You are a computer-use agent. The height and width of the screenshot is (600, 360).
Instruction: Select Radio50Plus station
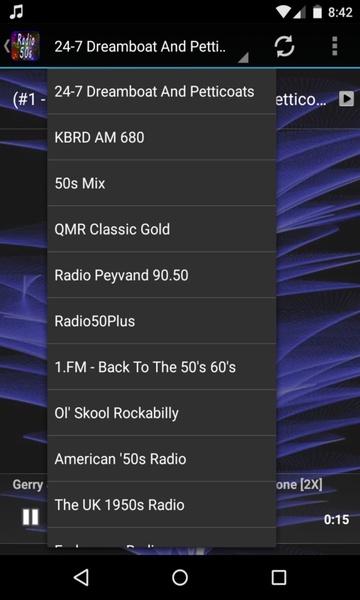click(161, 321)
